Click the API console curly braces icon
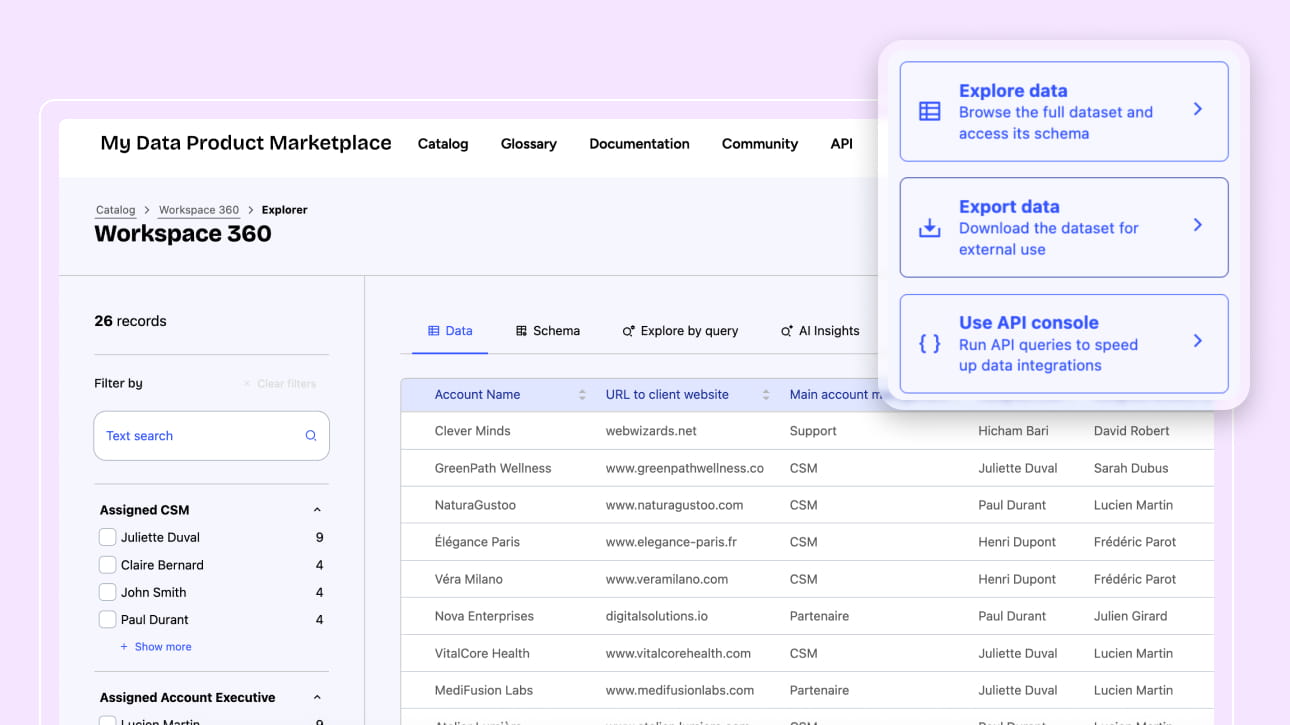The width and height of the screenshot is (1290, 725). click(x=929, y=344)
